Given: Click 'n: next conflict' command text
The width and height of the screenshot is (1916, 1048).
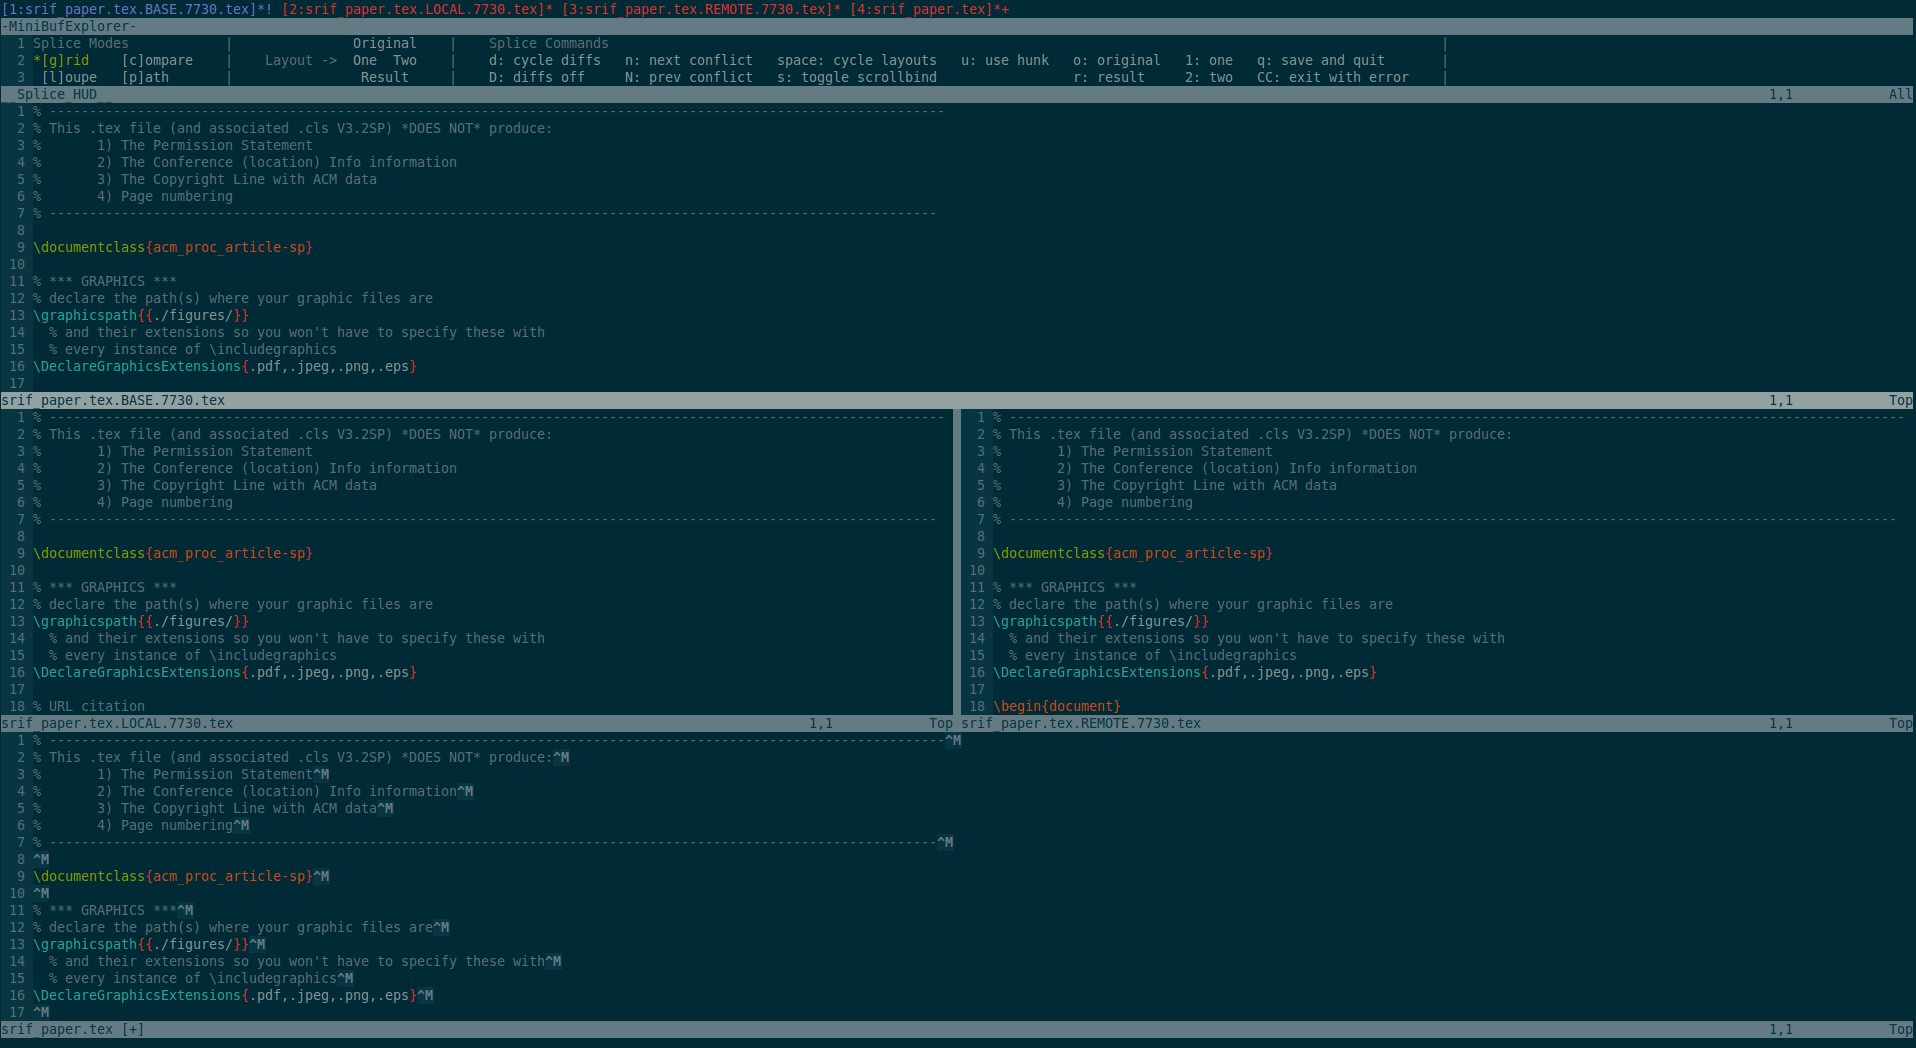Looking at the screenshot, I should (x=689, y=60).
